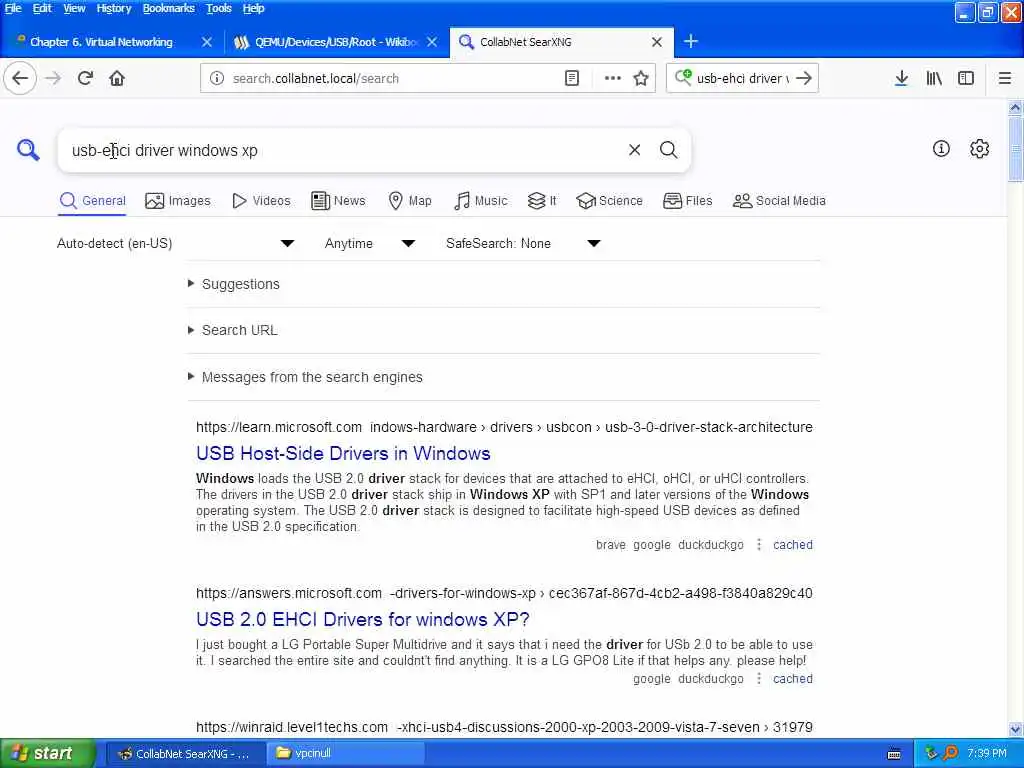Viewport: 1024px width, 768px height.
Task: Open the Edit menu
Action: (42, 8)
